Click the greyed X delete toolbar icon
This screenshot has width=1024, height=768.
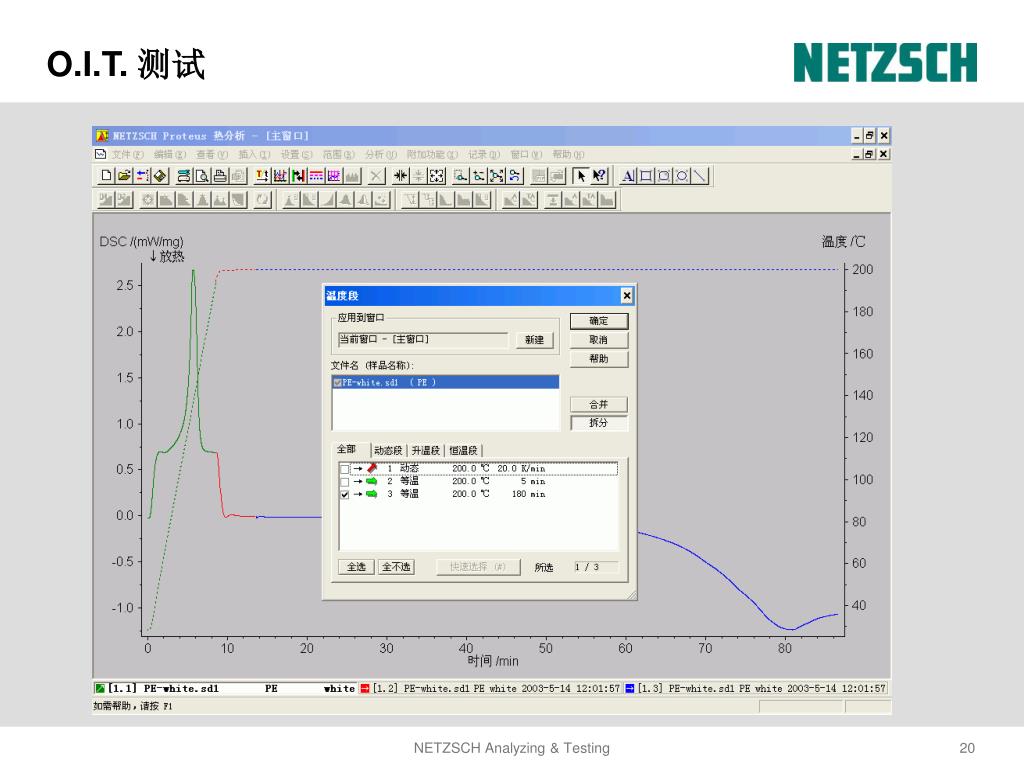point(376,176)
